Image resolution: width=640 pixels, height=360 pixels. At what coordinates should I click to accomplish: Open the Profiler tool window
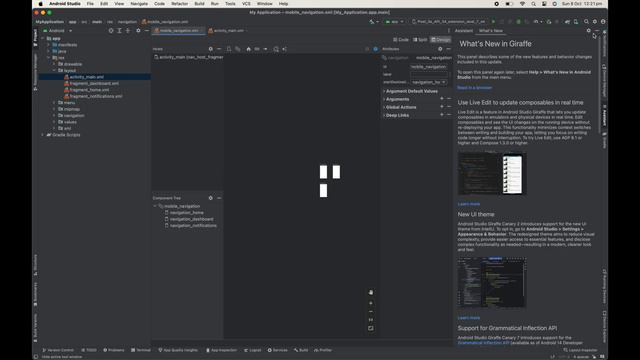click(323, 350)
